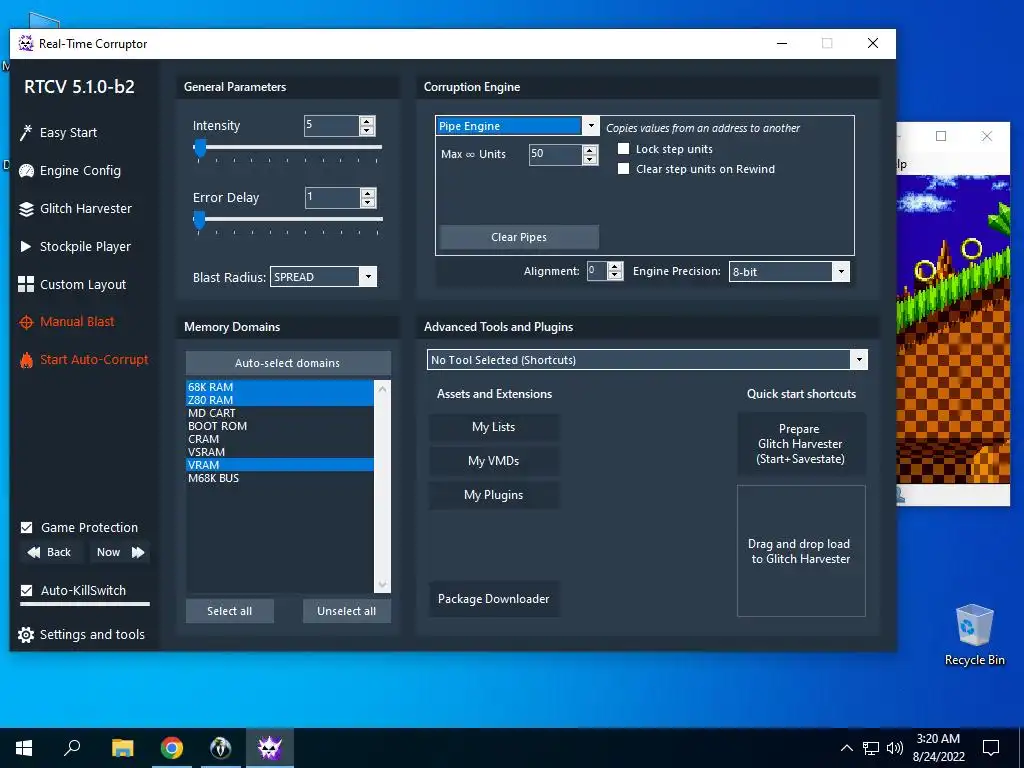Open the Blast Radius SPREAD dropdown

coord(368,277)
